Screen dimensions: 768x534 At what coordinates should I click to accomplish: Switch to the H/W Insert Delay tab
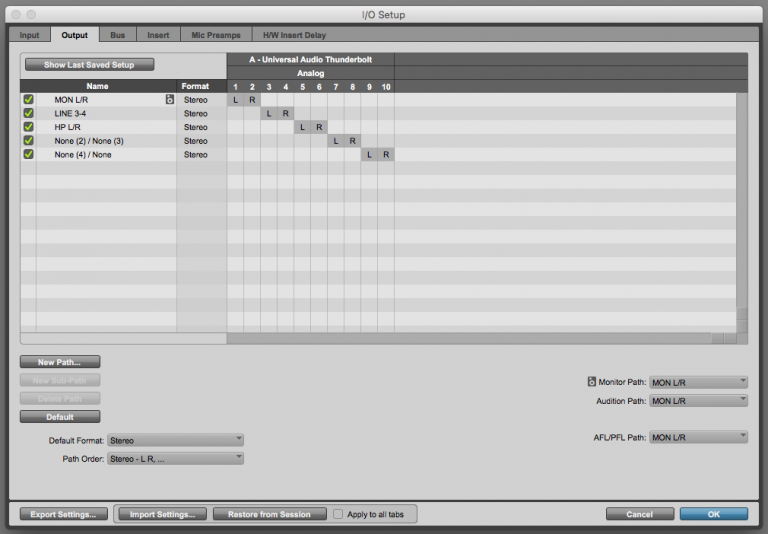pos(294,35)
